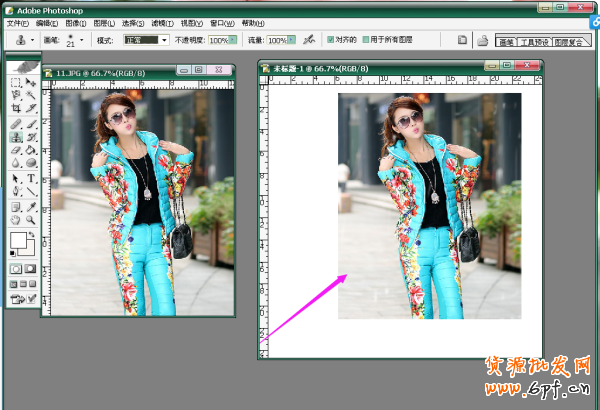Switch to the 工具预设 palette tab
This screenshot has width=600, height=410.
[532, 41]
